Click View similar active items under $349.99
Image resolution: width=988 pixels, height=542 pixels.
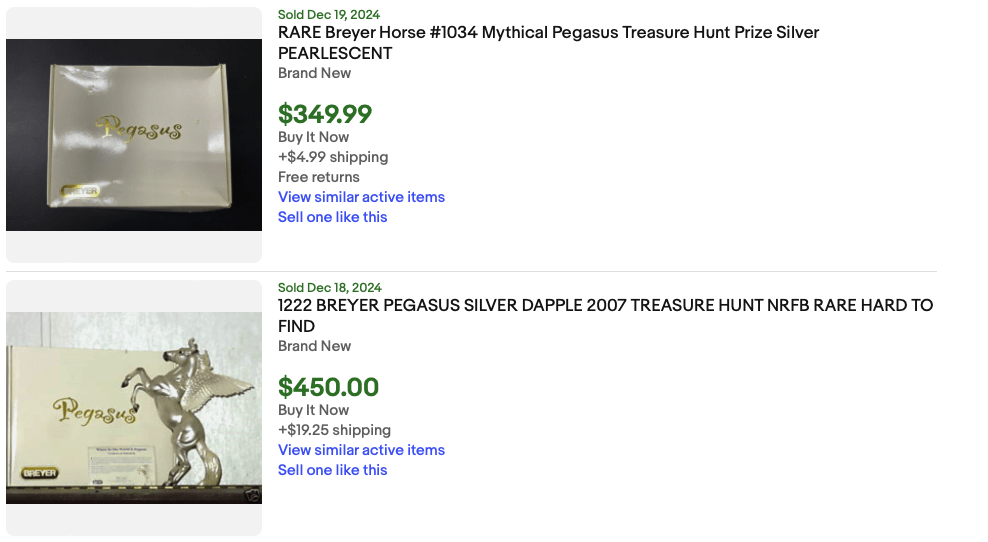361,197
